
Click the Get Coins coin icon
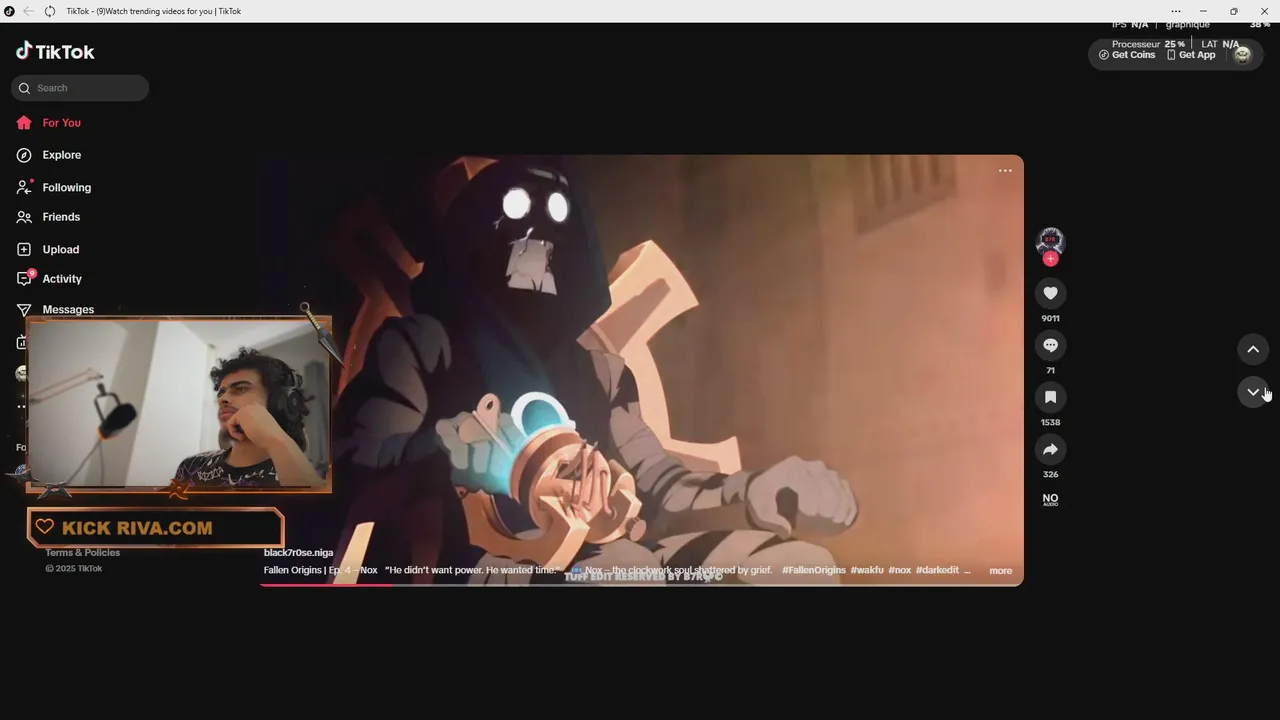point(1104,55)
